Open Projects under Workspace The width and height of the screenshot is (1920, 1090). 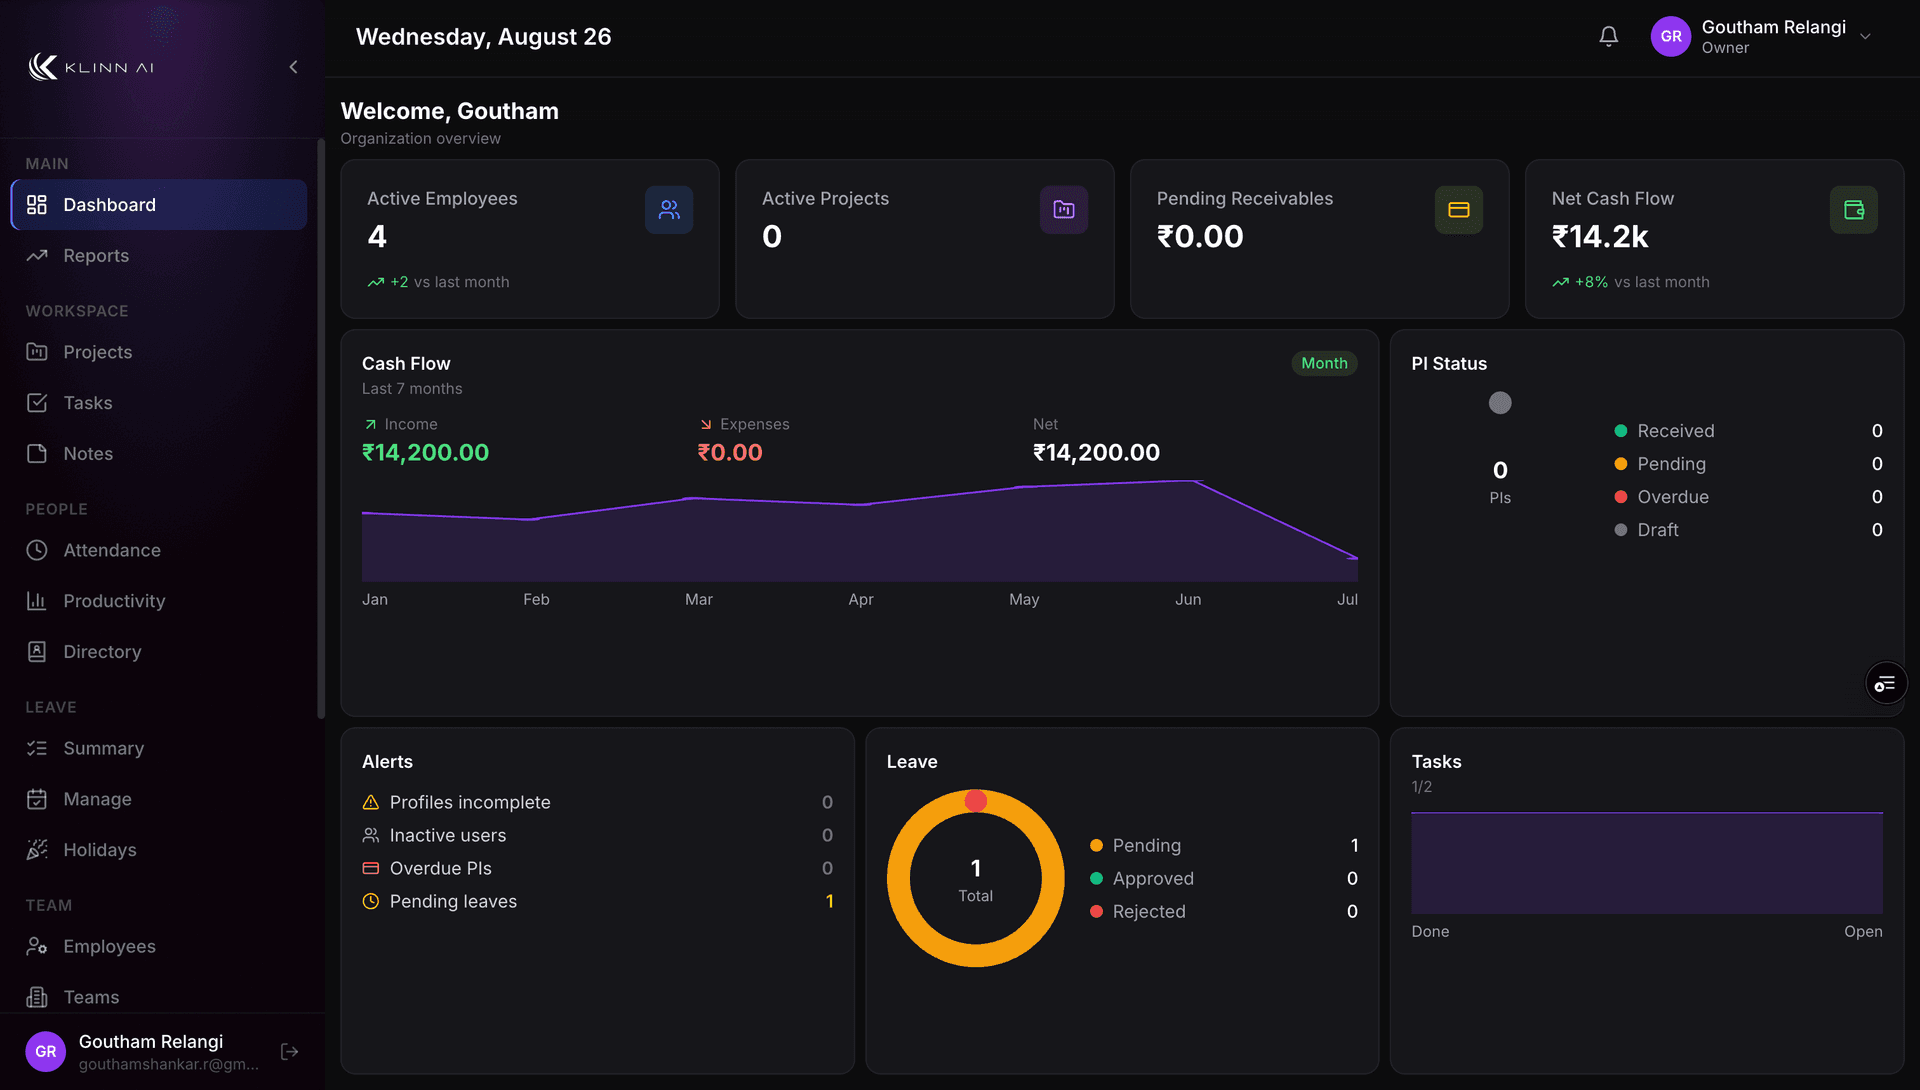click(x=159, y=352)
